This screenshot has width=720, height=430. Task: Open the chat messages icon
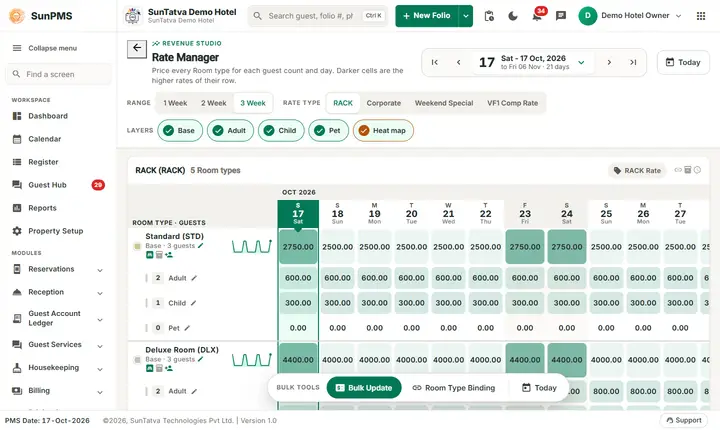pyautogui.click(x=561, y=16)
